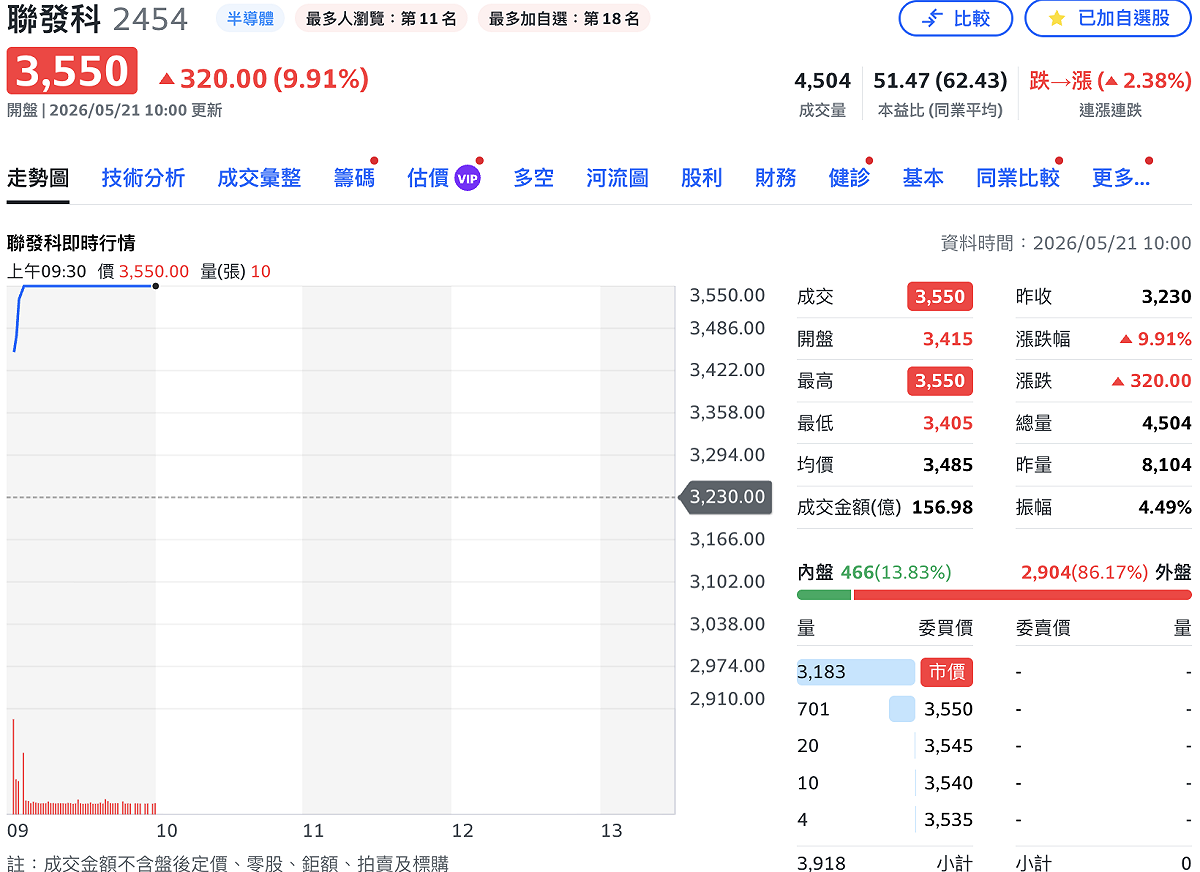Click the large 3,550 price badge
This screenshot has height=872, width=1200.
(72, 71)
